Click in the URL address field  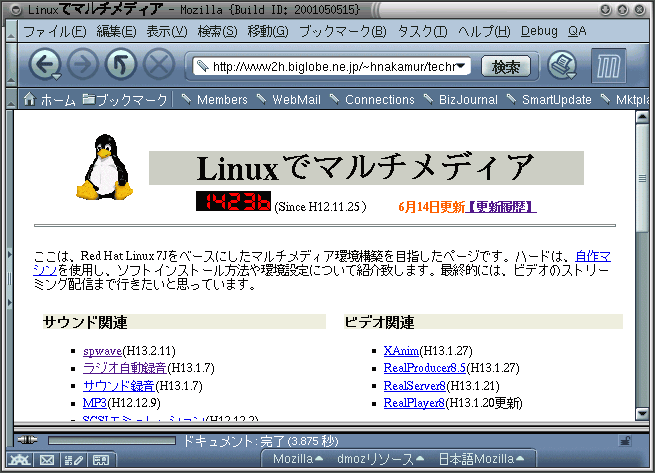pos(332,66)
